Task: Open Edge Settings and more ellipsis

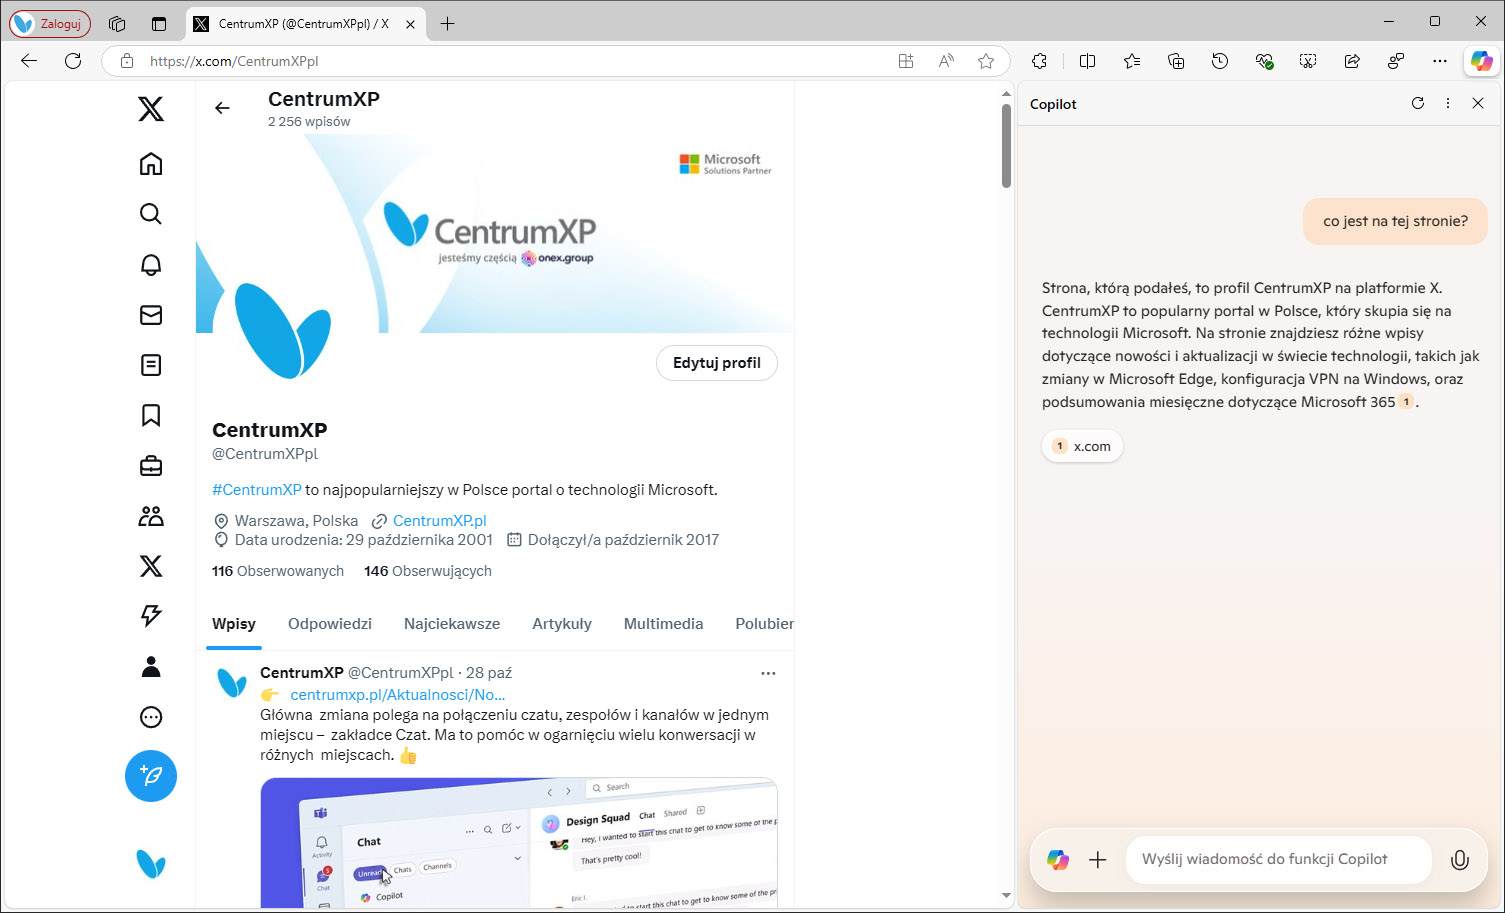Action: 1440,61
